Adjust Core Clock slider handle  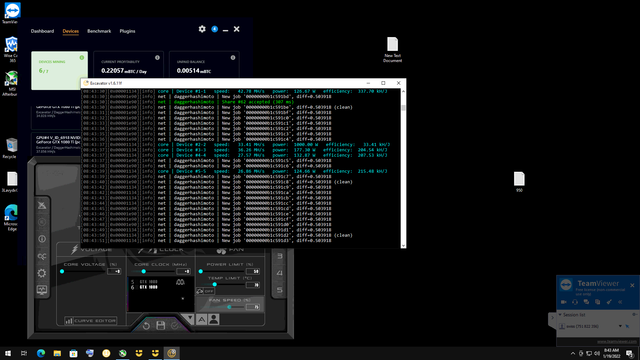143,271
